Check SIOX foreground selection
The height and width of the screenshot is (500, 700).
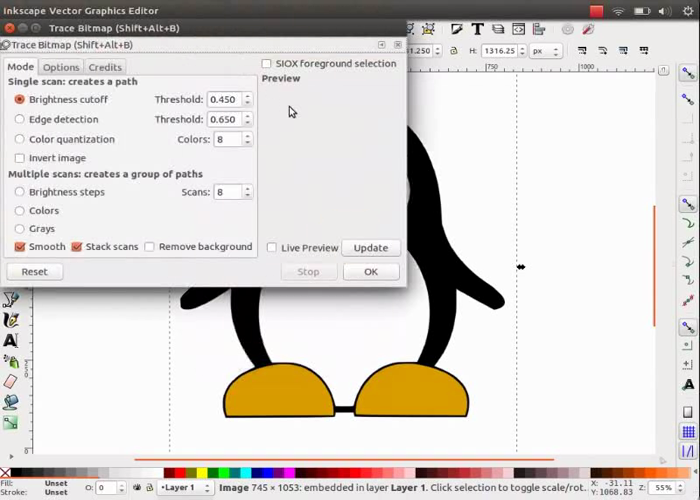pos(266,64)
